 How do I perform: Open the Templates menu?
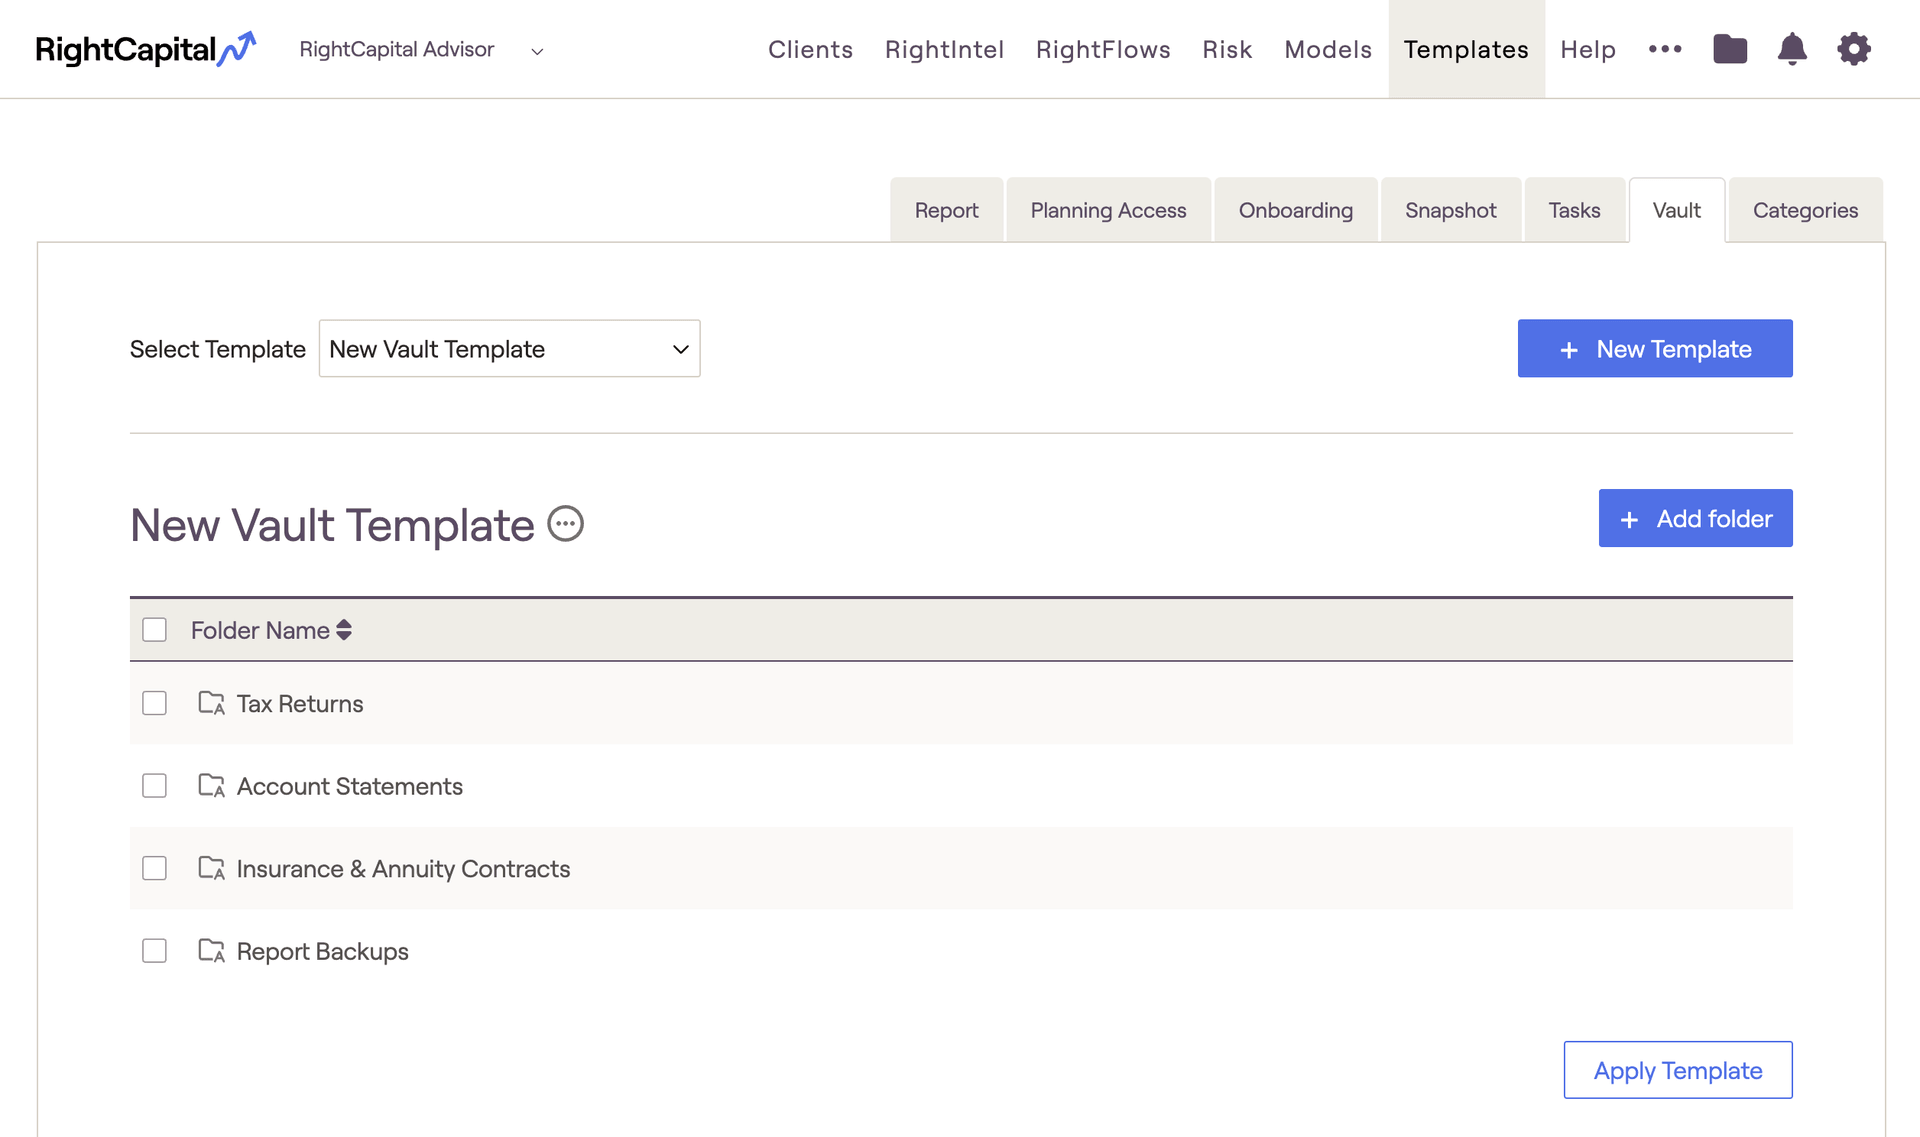click(1466, 49)
